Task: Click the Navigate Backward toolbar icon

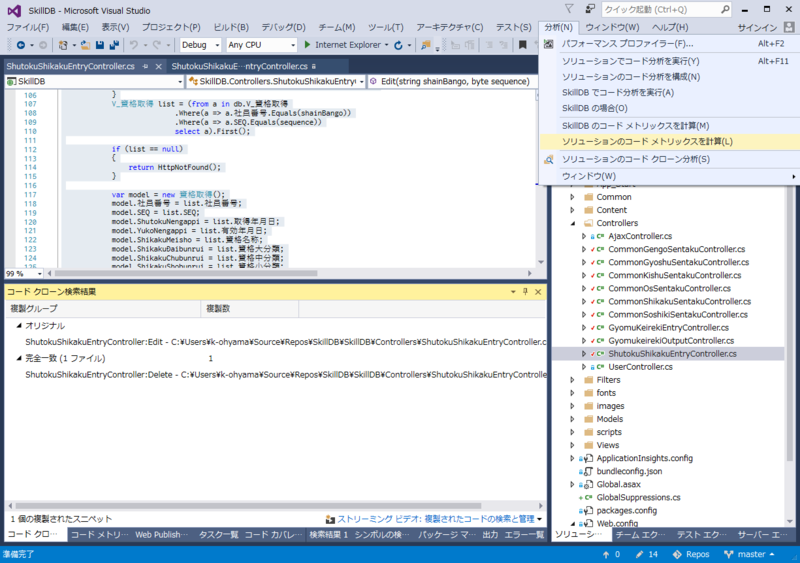Action: pyautogui.click(x=21, y=45)
